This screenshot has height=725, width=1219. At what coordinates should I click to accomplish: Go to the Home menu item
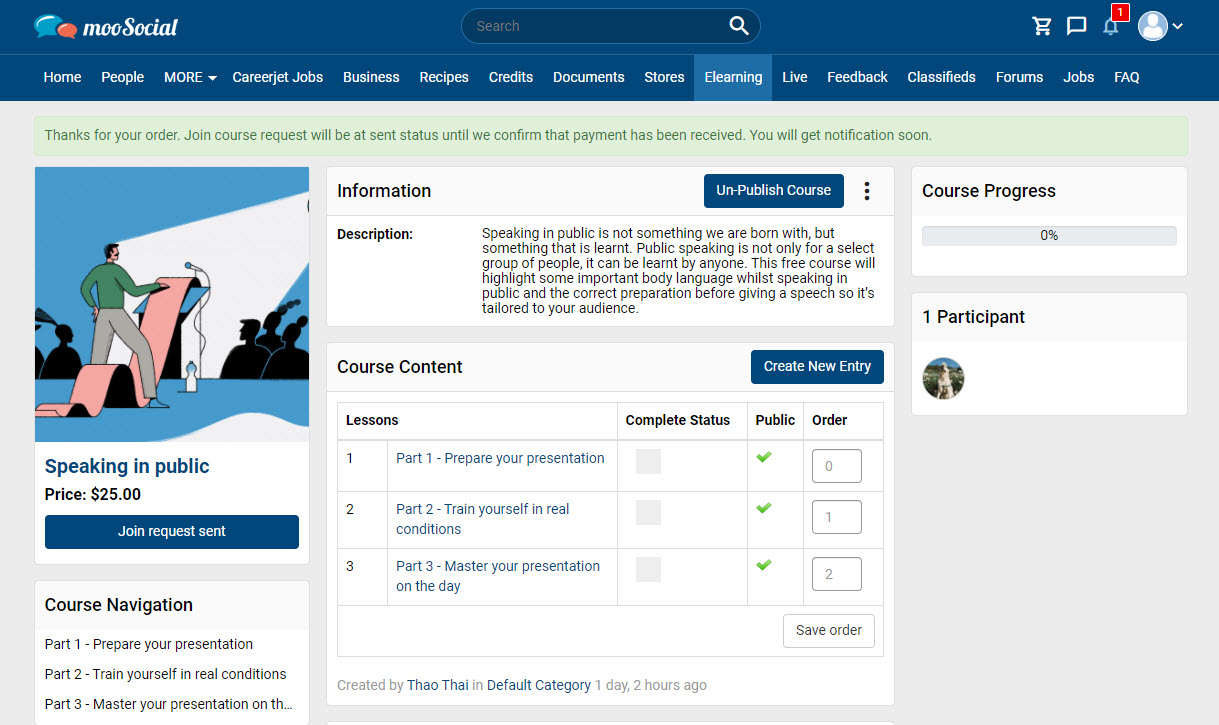[63, 77]
